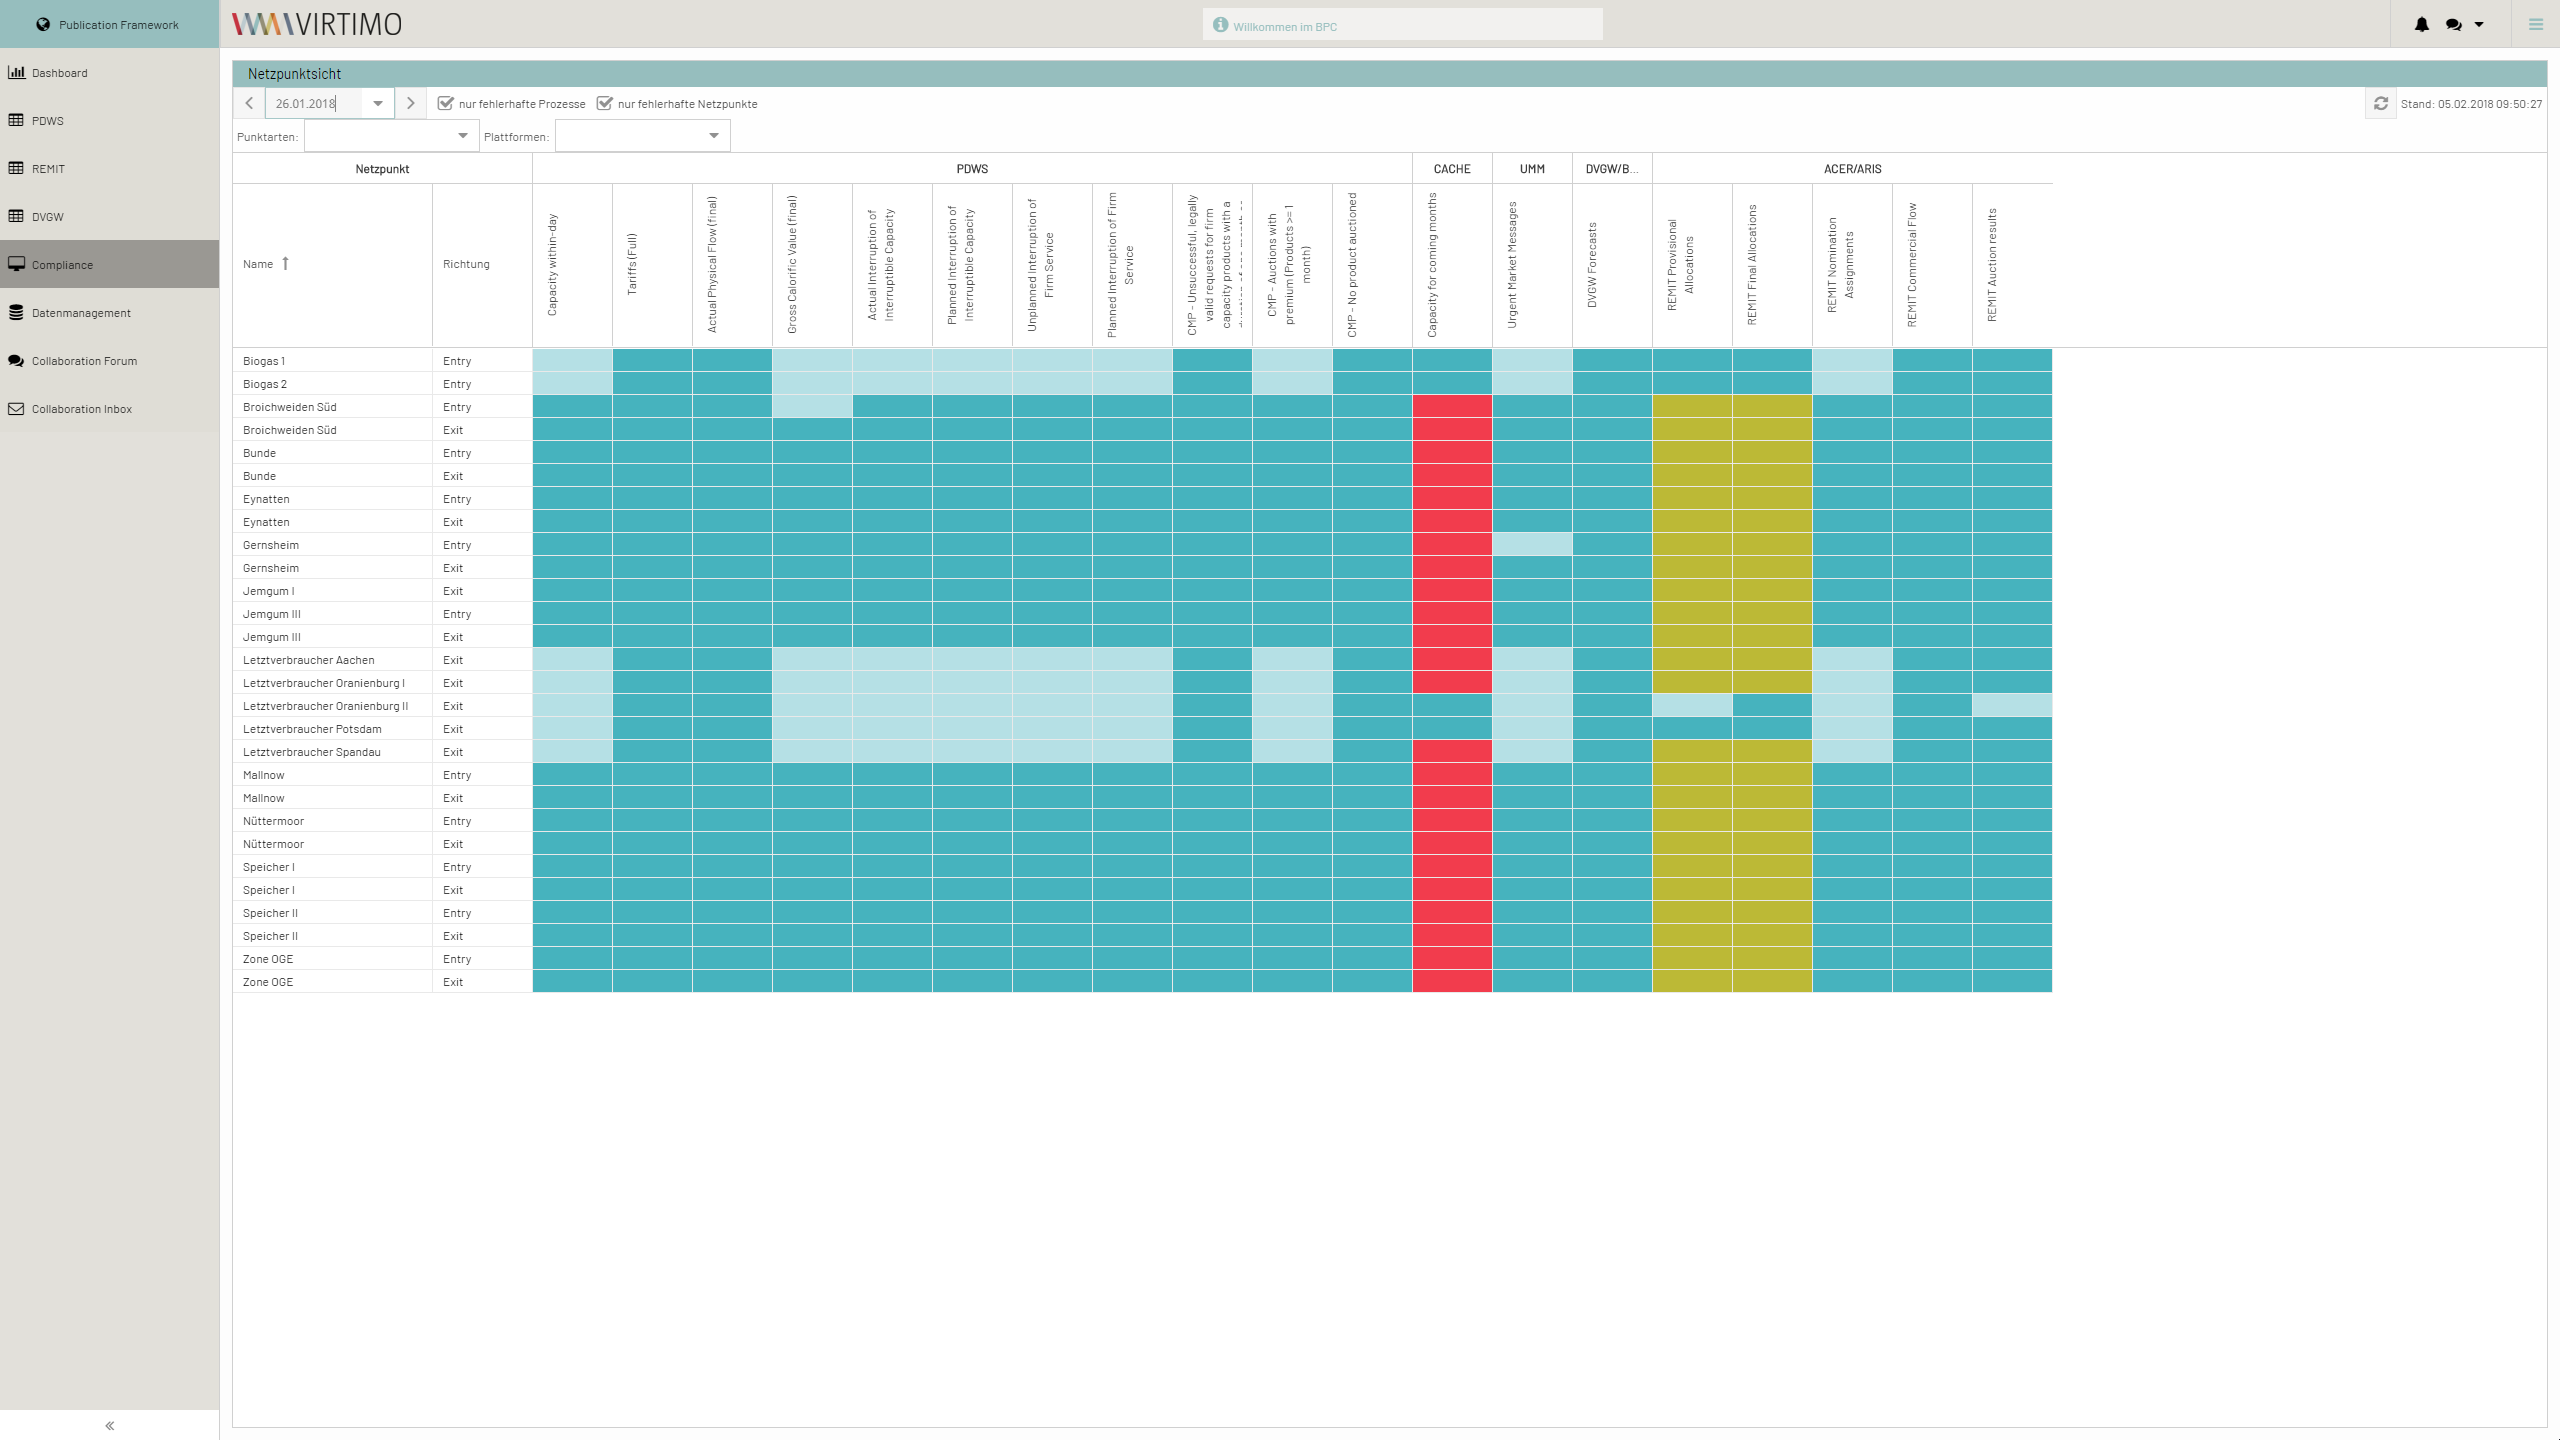Sort by Name ascending arrow

pyautogui.click(x=285, y=263)
